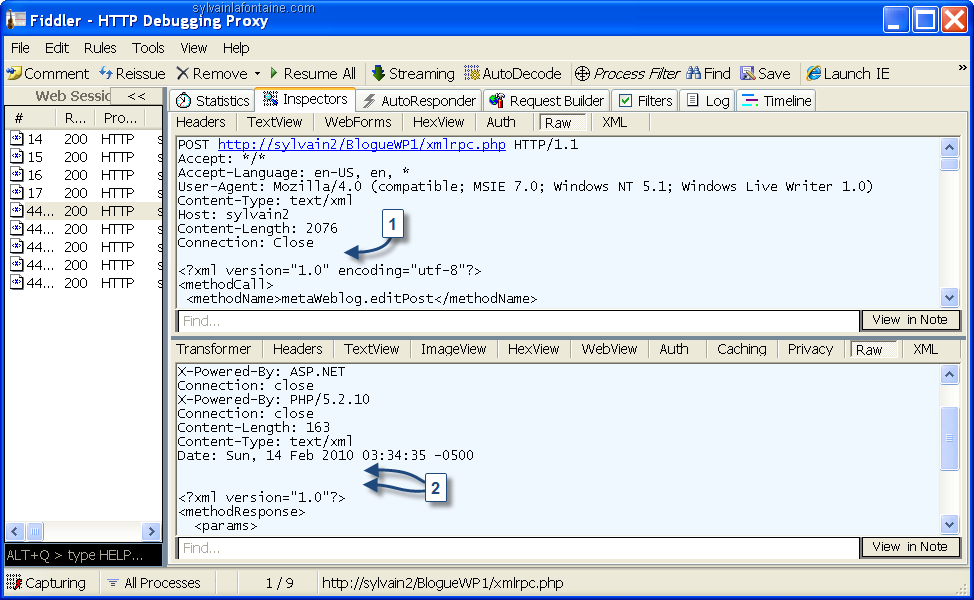Select request Auth inspector tab
This screenshot has height=600, width=974.
click(x=501, y=122)
